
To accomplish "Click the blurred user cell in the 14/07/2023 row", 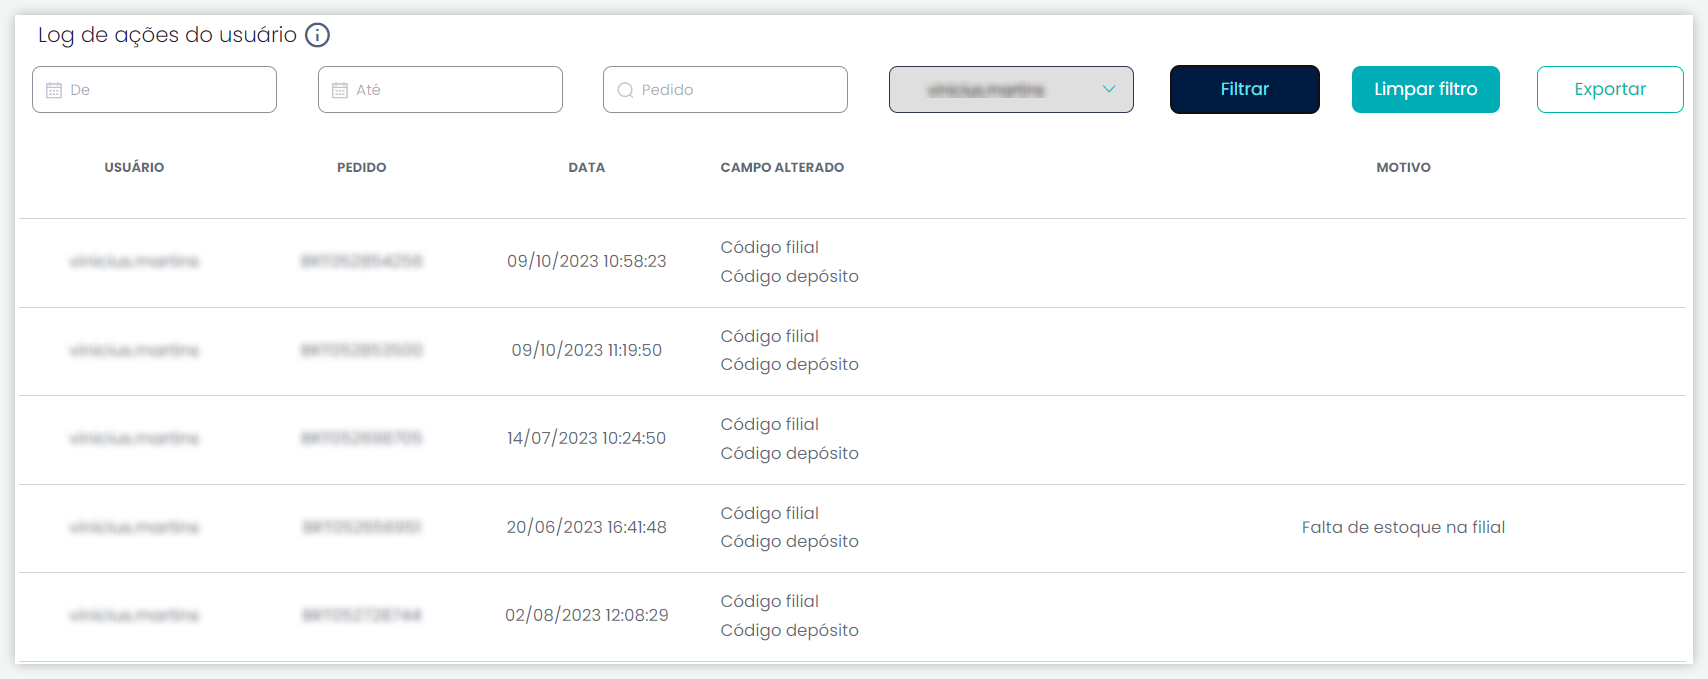I will pos(134,438).
